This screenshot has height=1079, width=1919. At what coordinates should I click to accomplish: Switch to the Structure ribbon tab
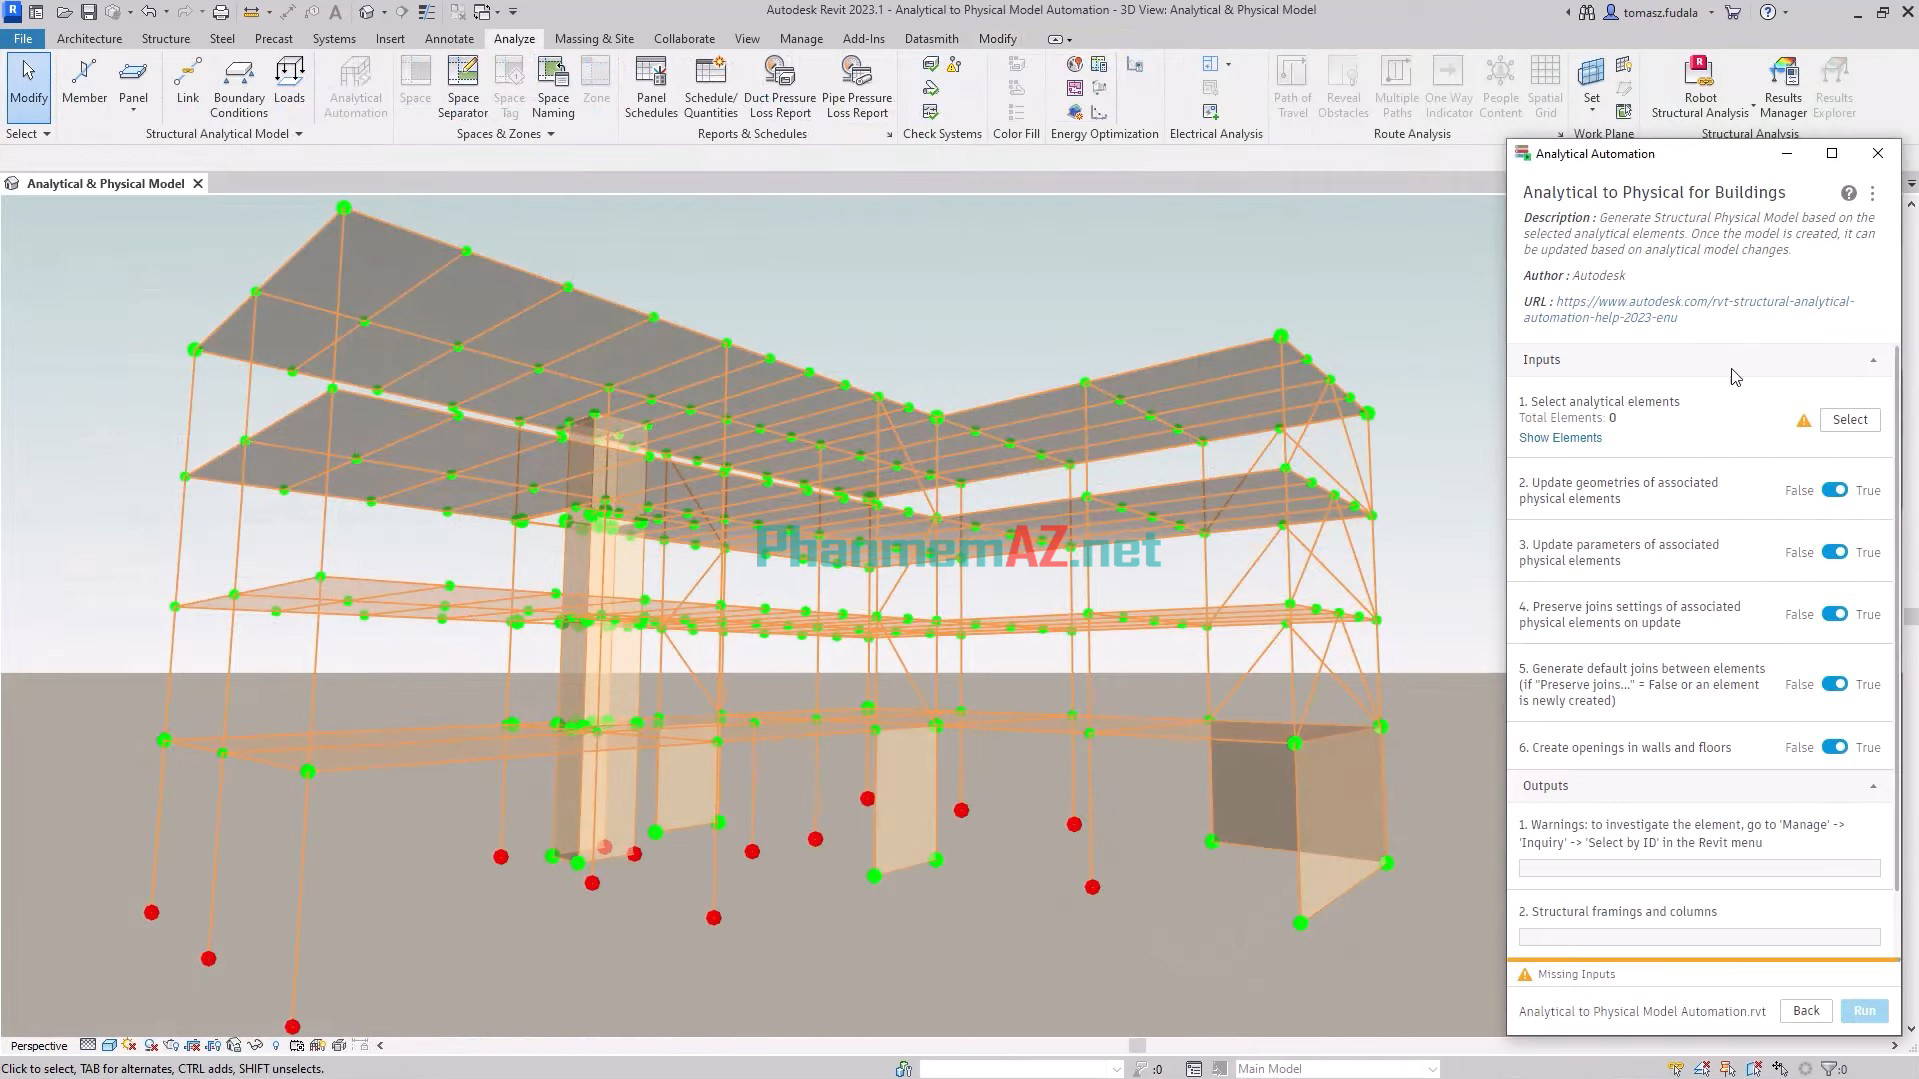(165, 38)
